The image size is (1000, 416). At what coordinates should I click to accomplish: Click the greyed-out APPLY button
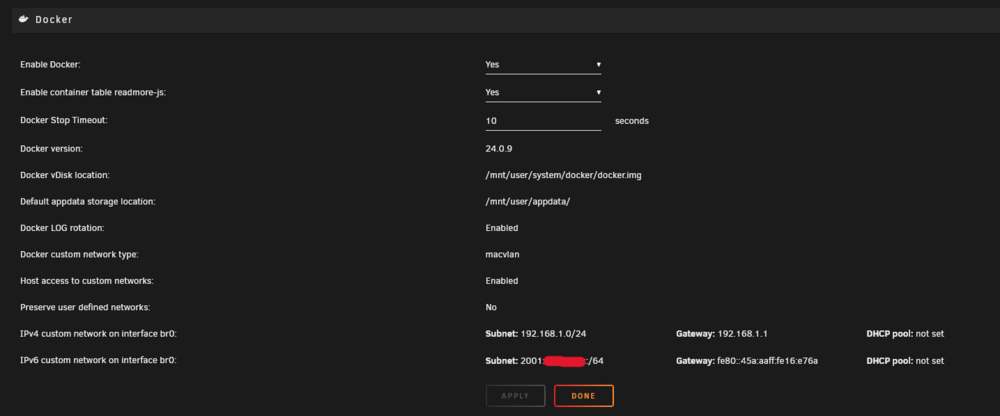(x=515, y=396)
